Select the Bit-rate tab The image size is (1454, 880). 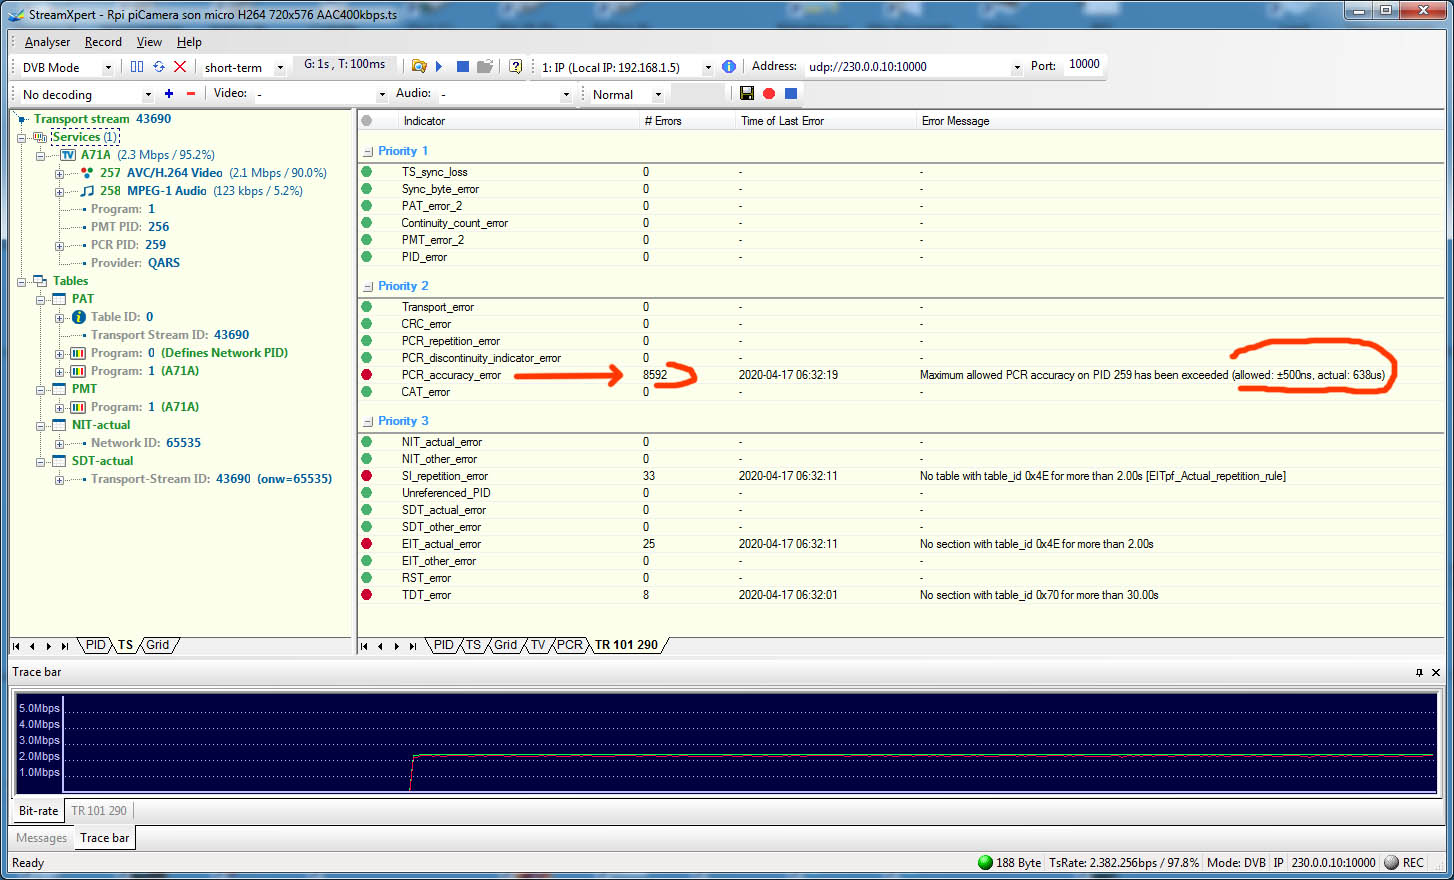38,811
